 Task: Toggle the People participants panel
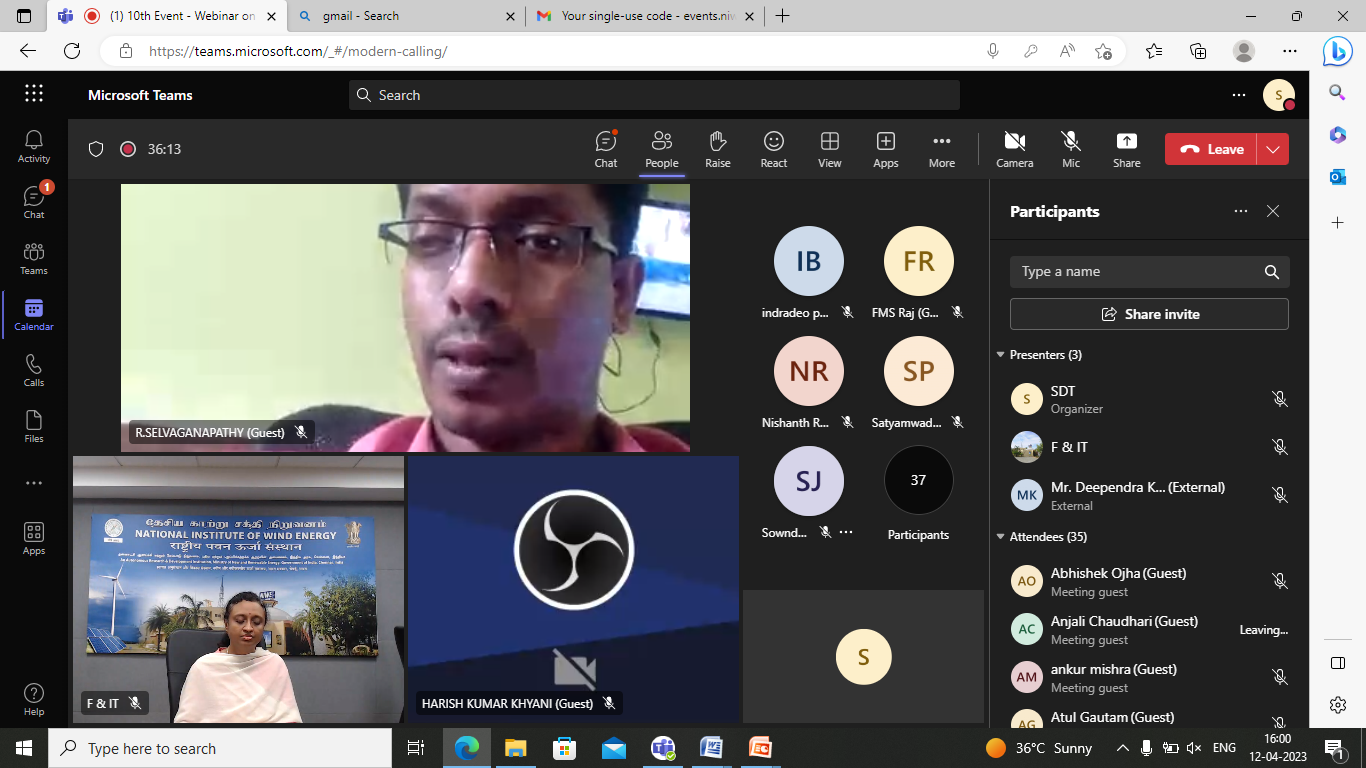pyautogui.click(x=661, y=149)
